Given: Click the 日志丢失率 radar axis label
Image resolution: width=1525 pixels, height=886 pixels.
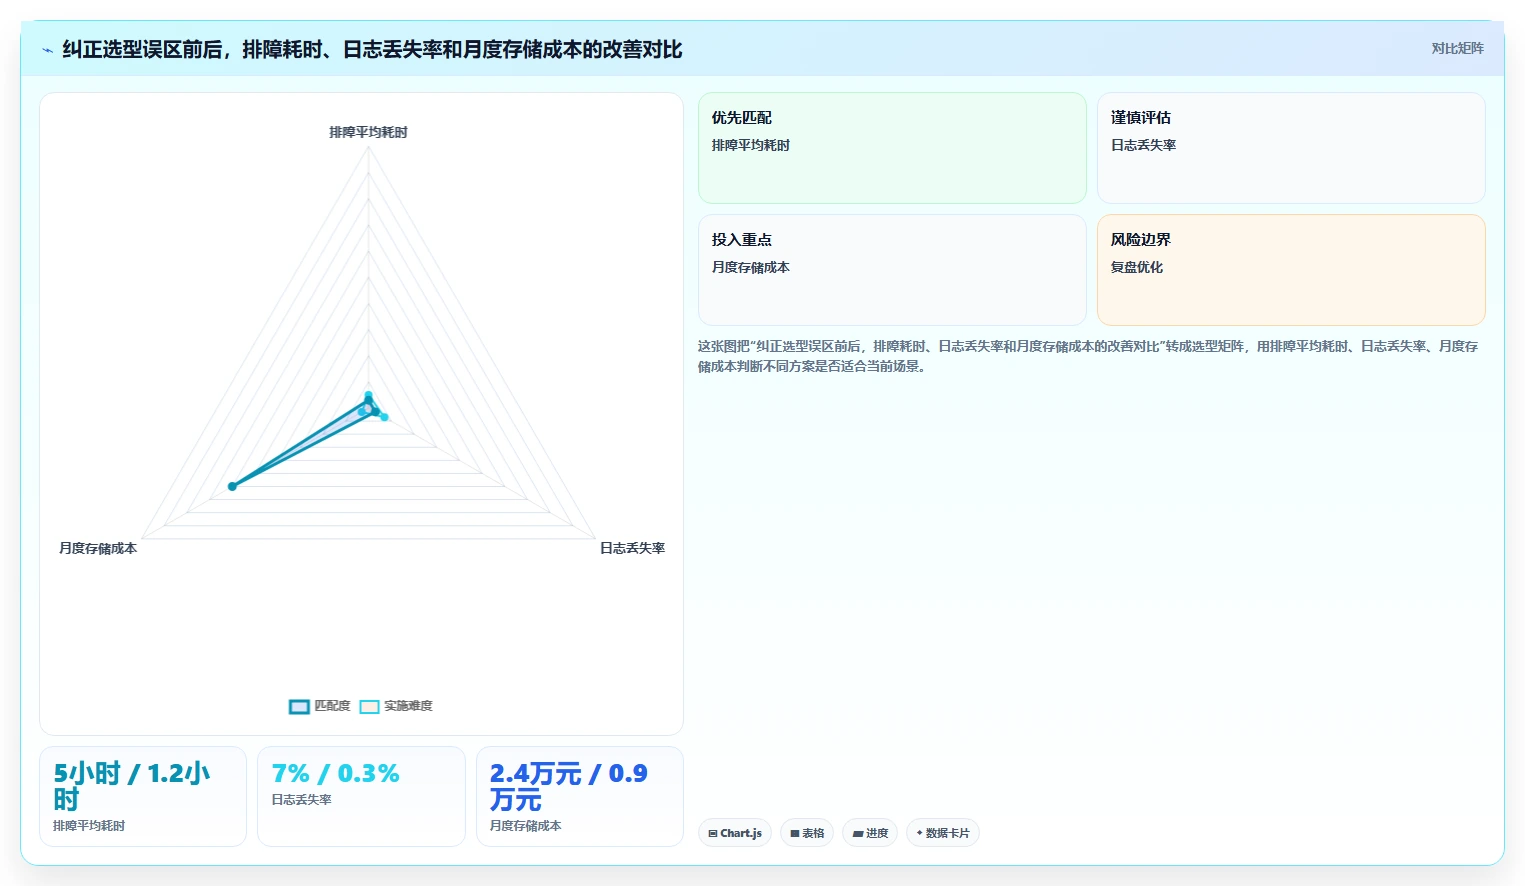Looking at the screenshot, I should [632, 548].
